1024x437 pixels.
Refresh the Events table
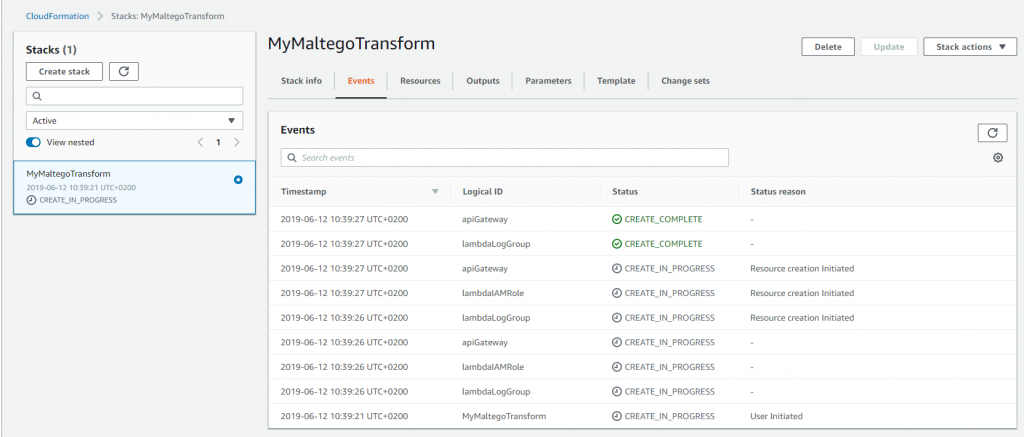992,133
